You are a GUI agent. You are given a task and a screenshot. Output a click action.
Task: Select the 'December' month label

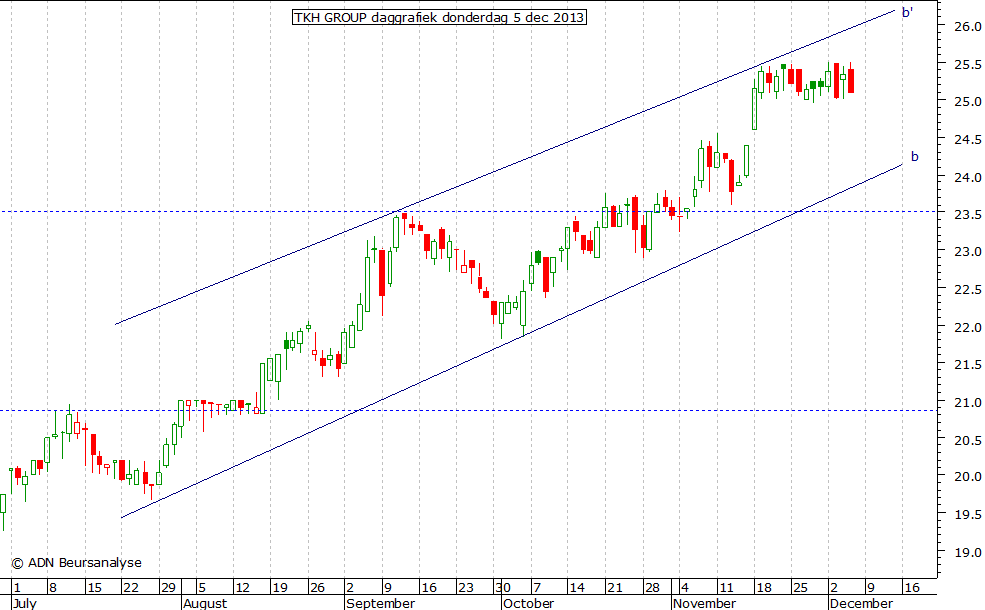[861, 603]
